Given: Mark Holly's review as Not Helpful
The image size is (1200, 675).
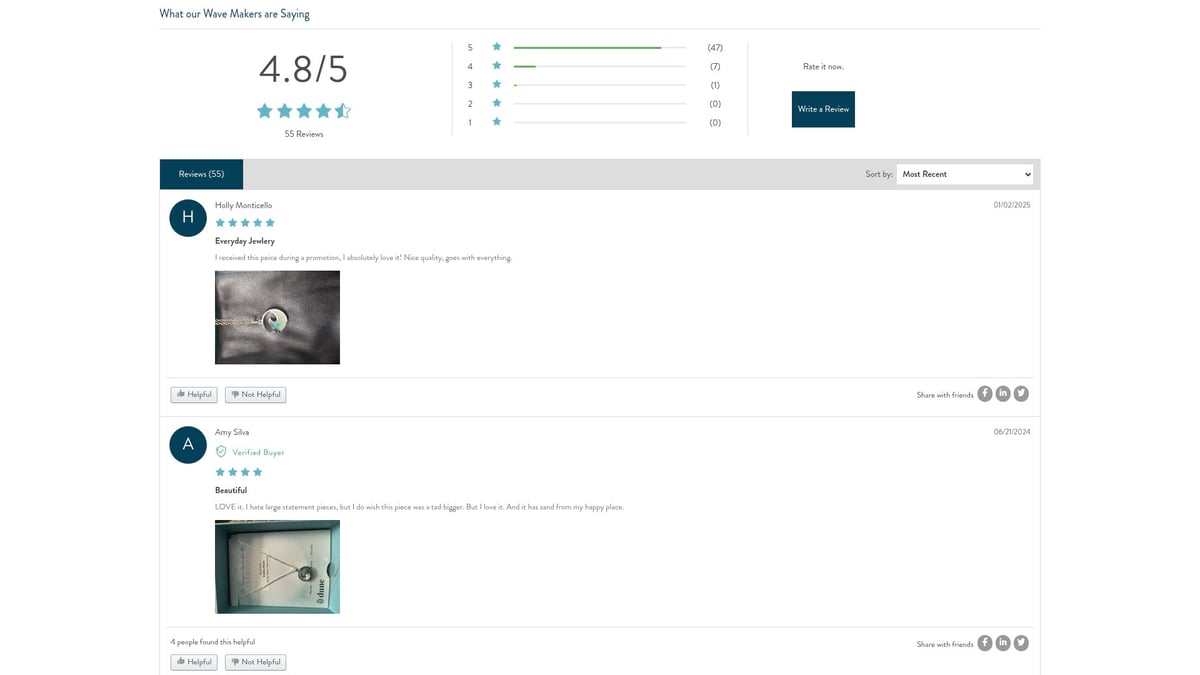Looking at the screenshot, I should pyautogui.click(x=255, y=395).
